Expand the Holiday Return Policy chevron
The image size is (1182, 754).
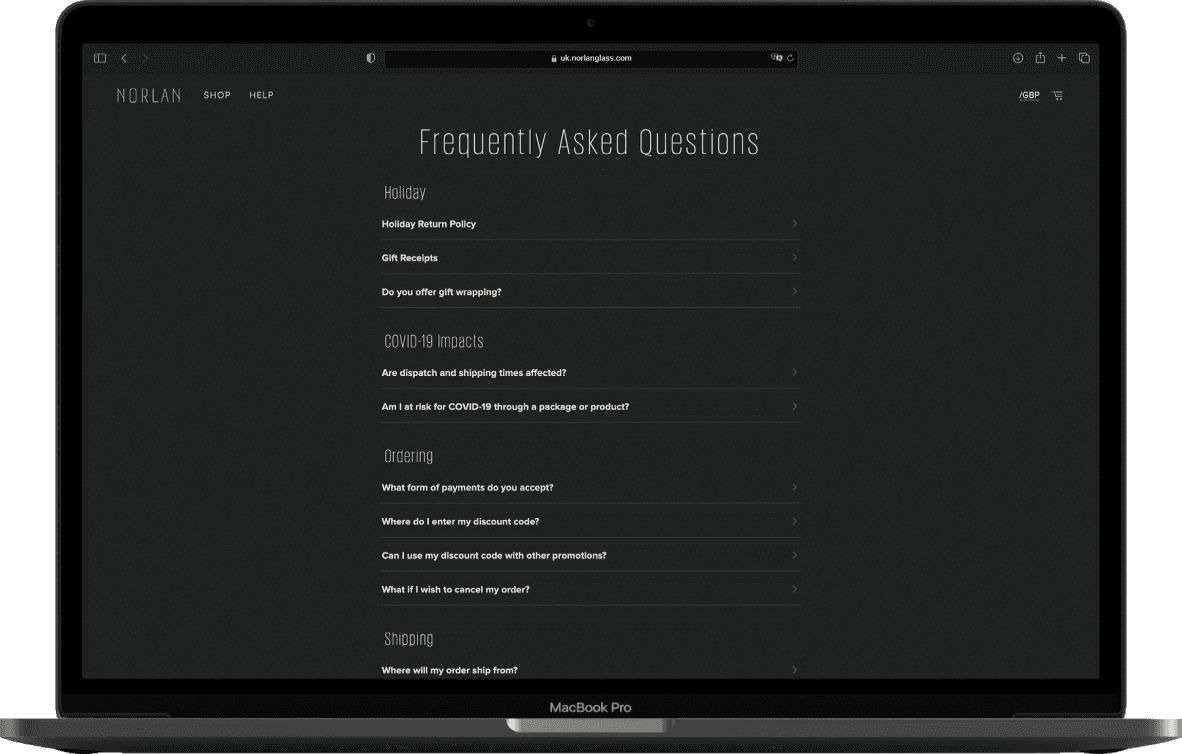[x=795, y=223]
